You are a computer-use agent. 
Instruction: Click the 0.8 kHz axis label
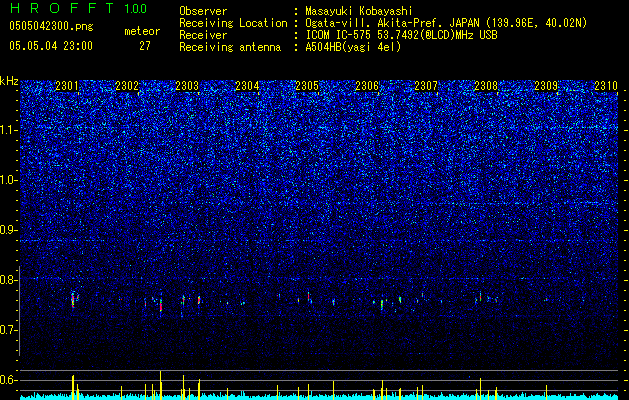point(9,280)
